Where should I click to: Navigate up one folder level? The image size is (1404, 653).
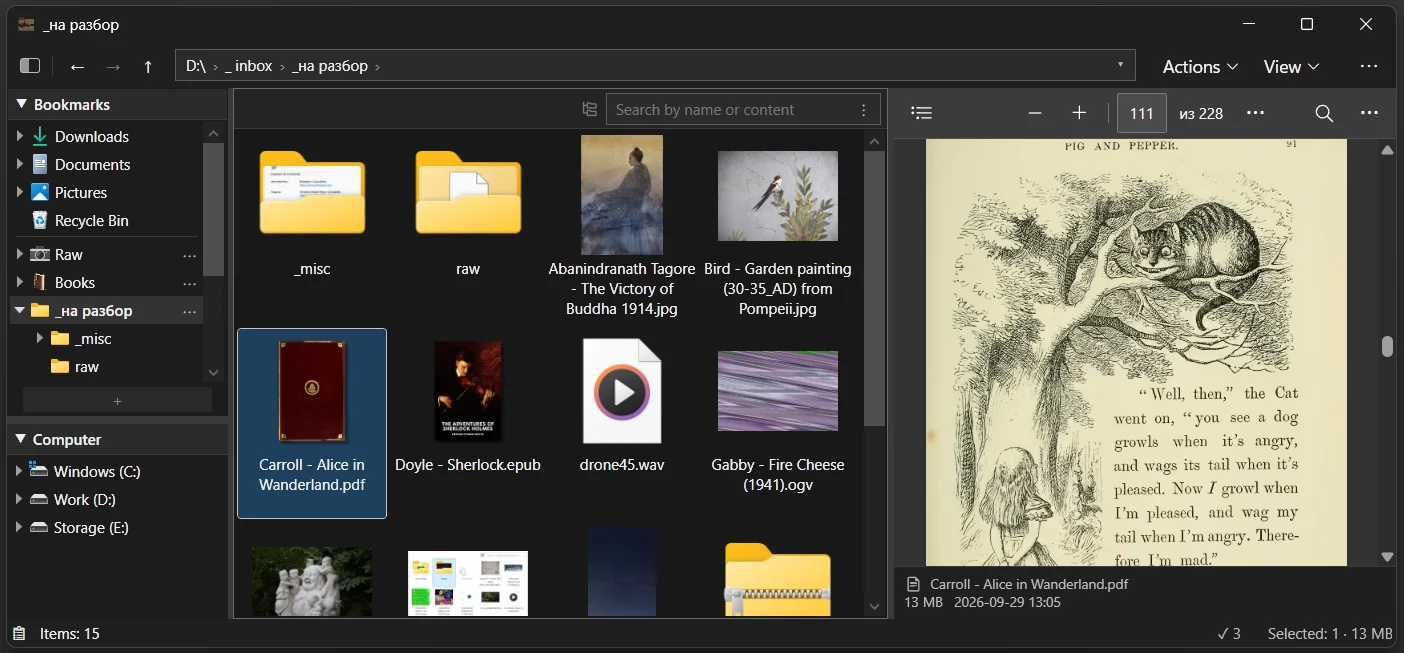coord(148,67)
